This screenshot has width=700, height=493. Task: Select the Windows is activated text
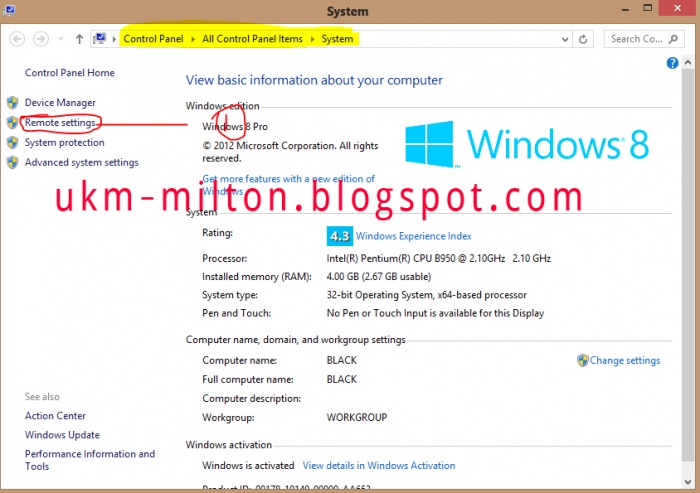pyautogui.click(x=248, y=465)
